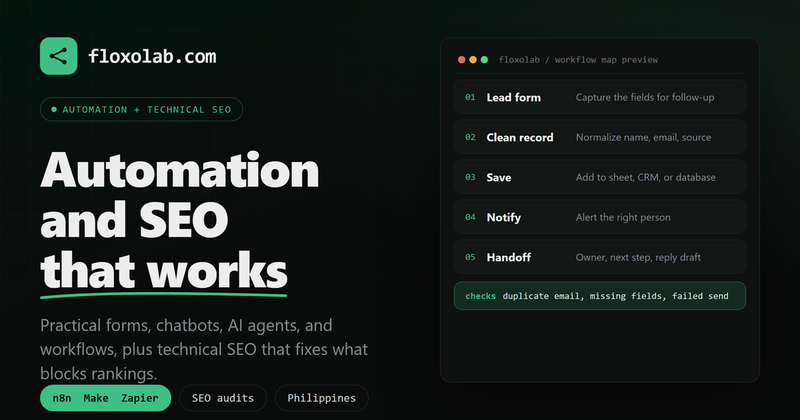Open the floxolab.com site name
This screenshot has height=420, width=800.
(x=152, y=56)
